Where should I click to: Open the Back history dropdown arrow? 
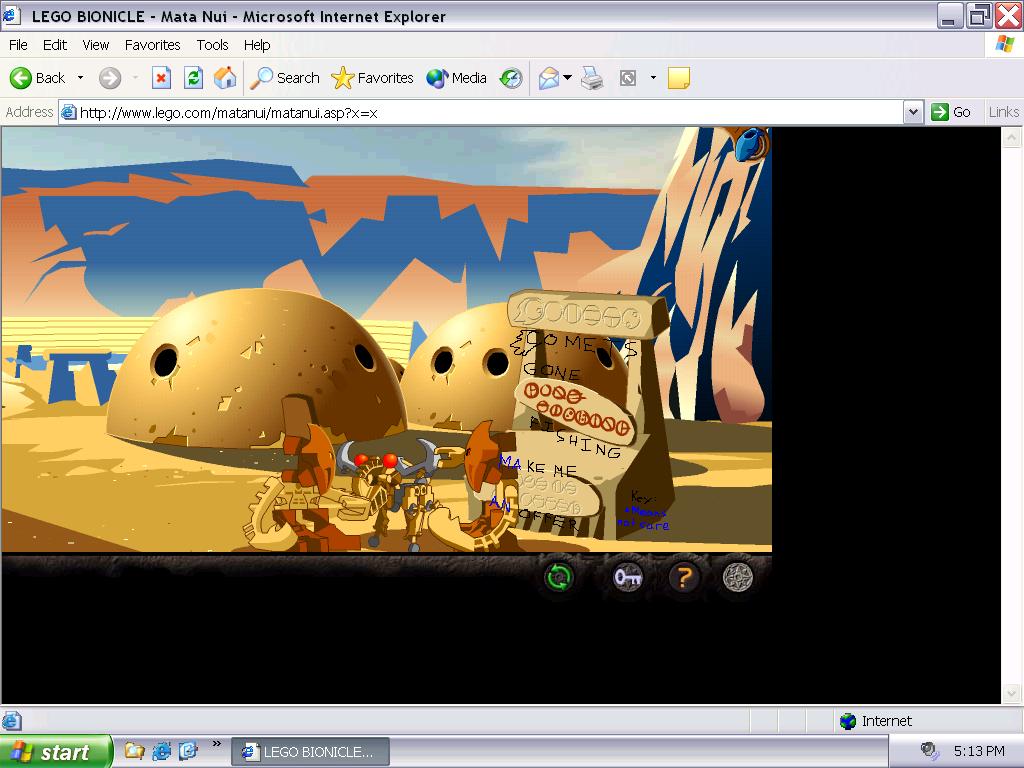pos(80,78)
